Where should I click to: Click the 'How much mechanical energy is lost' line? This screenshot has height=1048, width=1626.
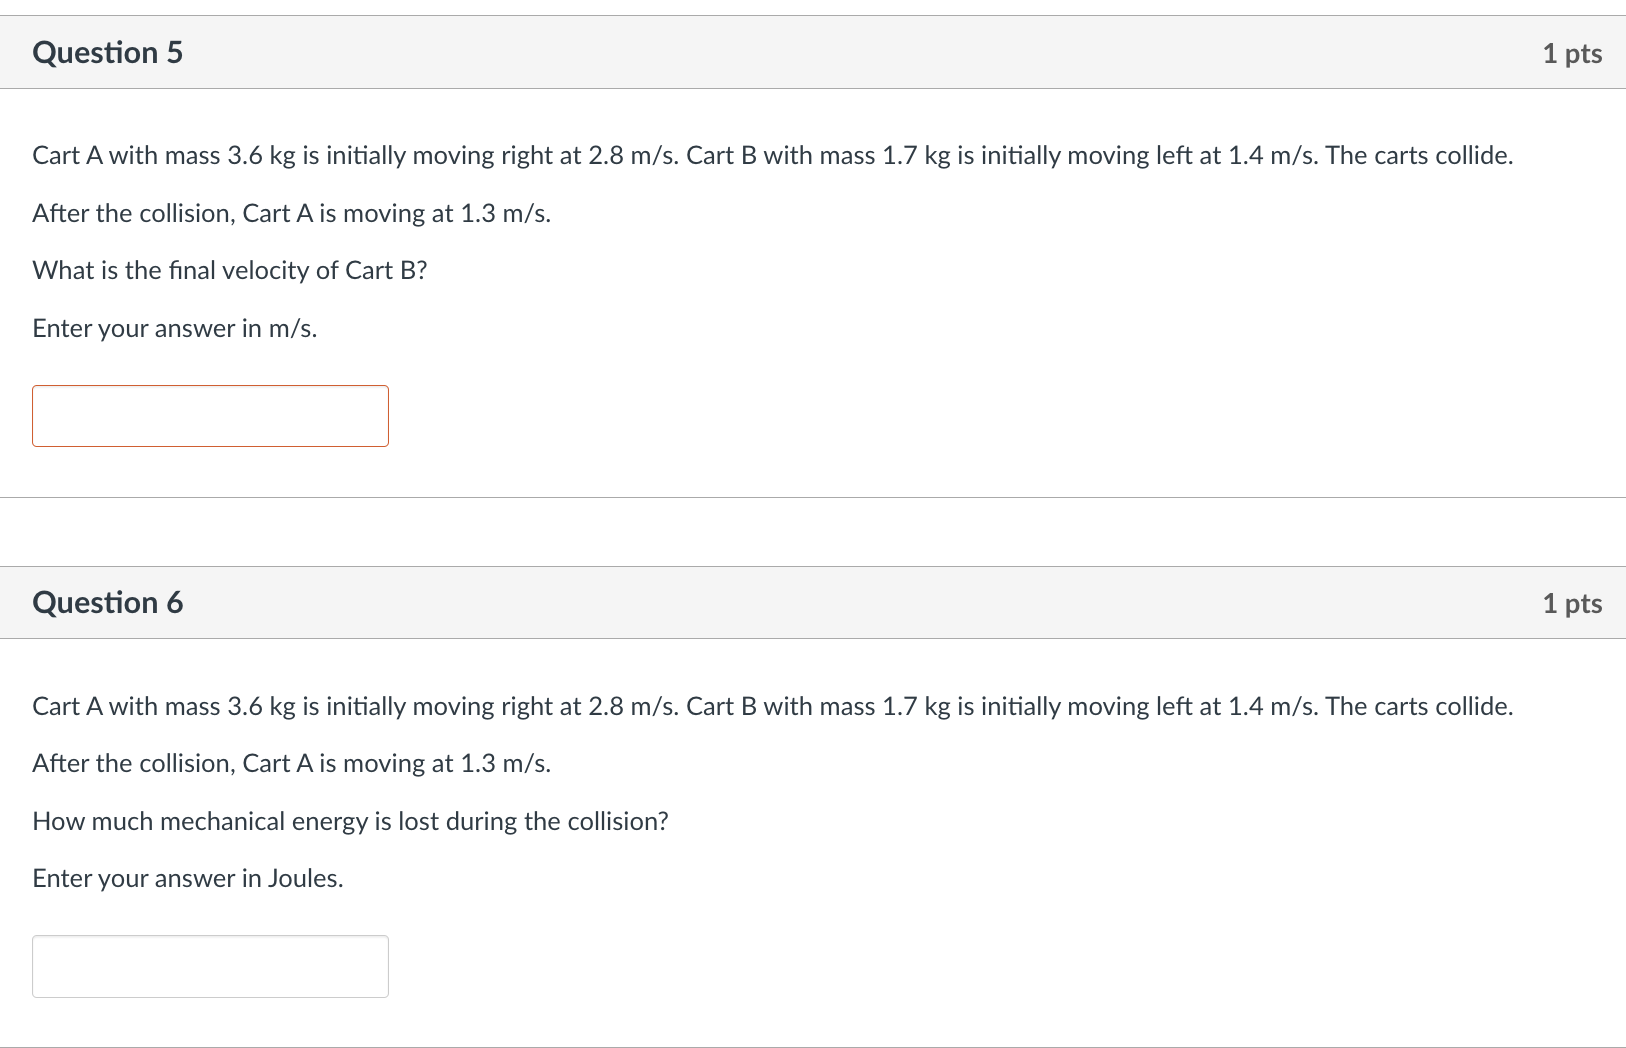351,820
